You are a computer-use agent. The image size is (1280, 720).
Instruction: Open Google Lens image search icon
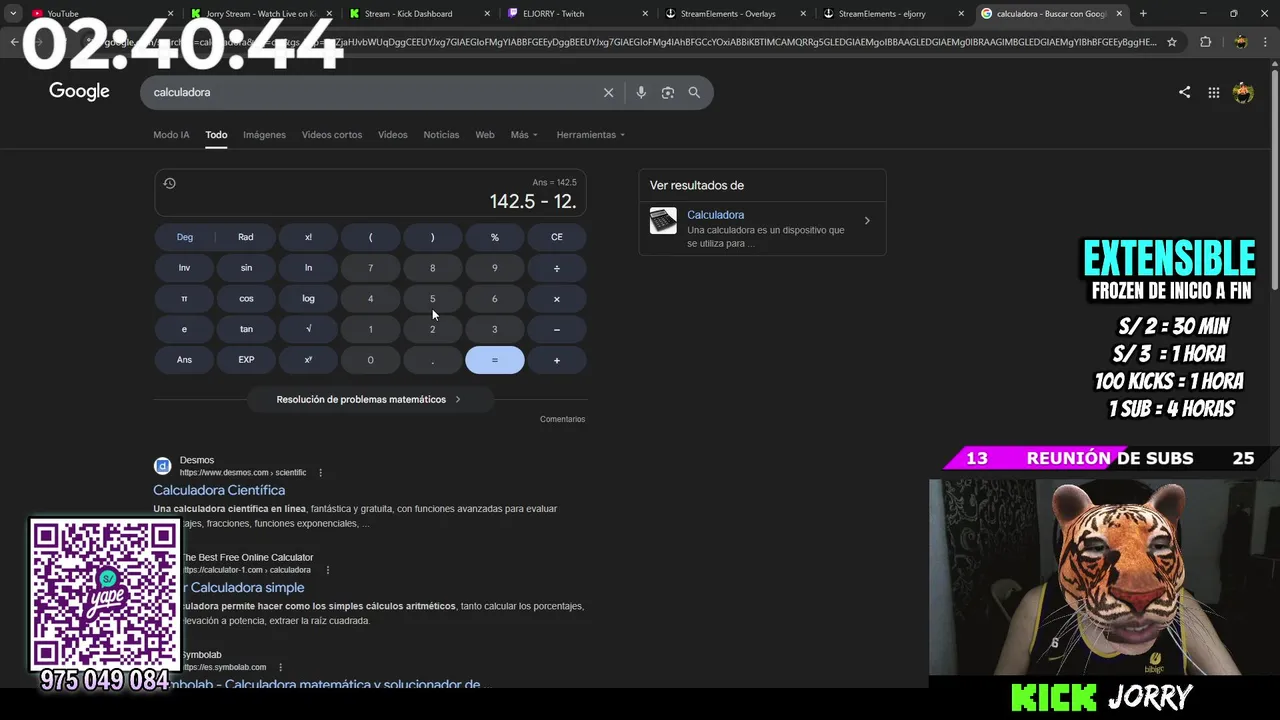tap(667, 92)
